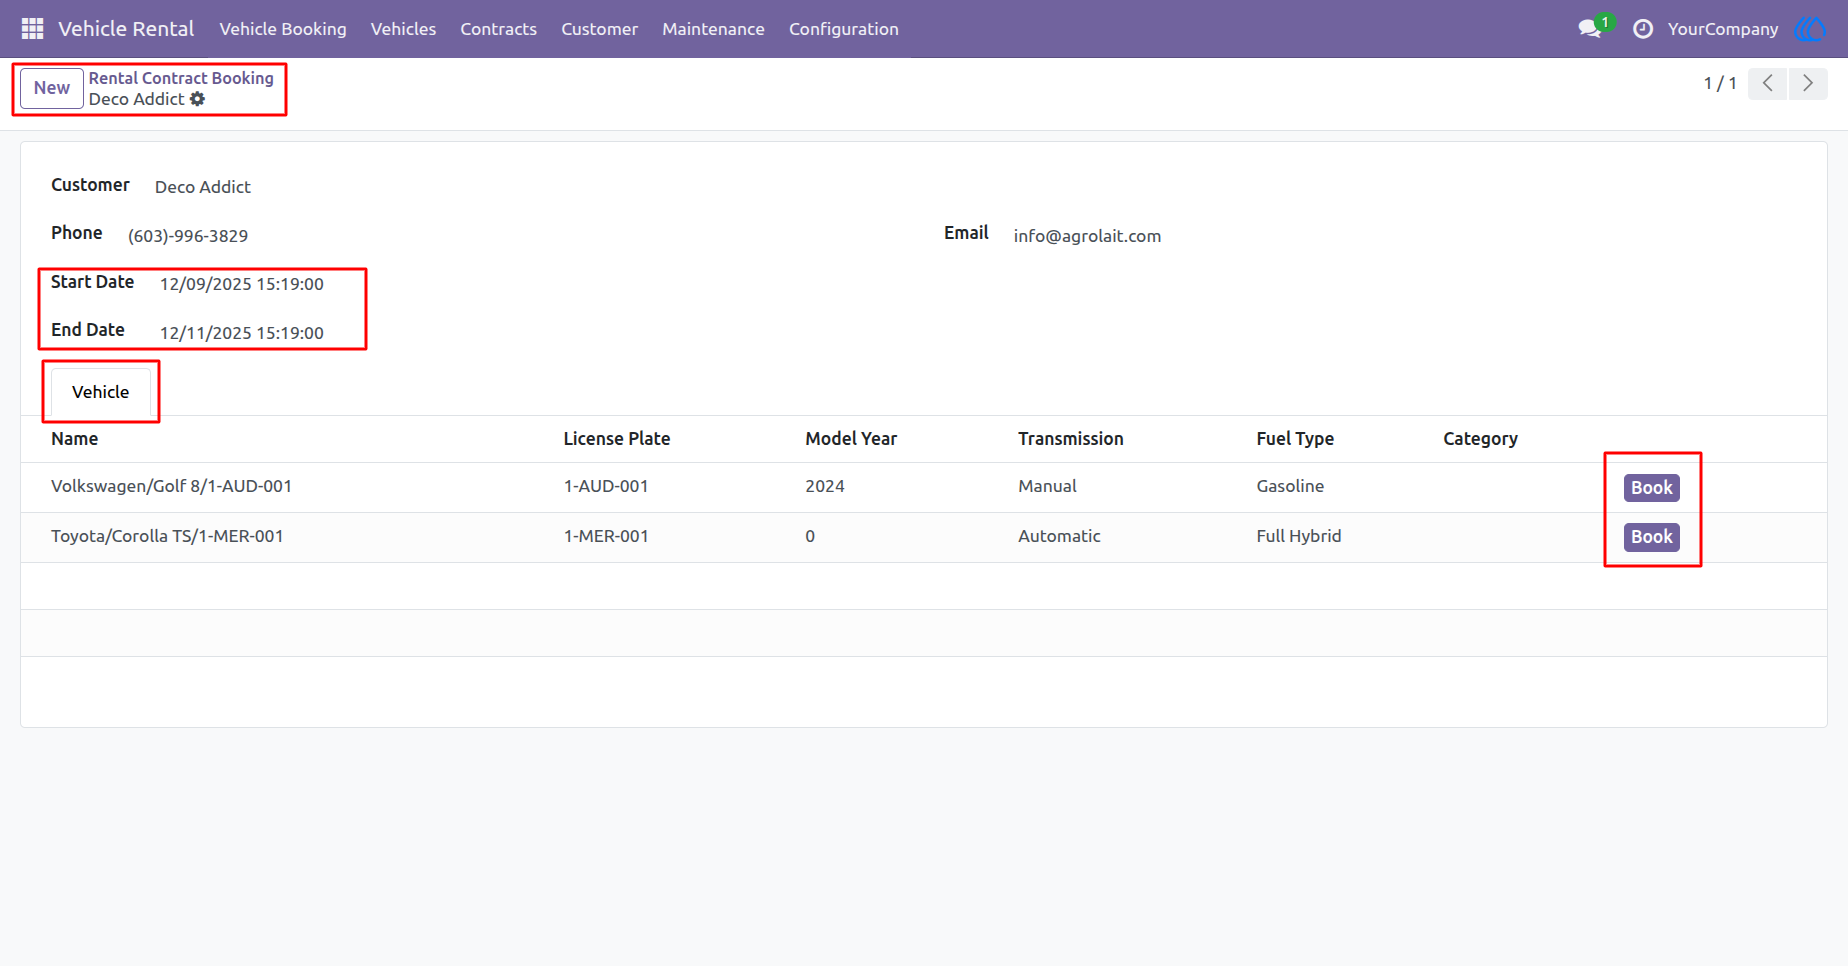Book the Toyota Corolla TS vehicle
Image resolution: width=1848 pixels, height=966 pixels.
tap(1651, 537)
